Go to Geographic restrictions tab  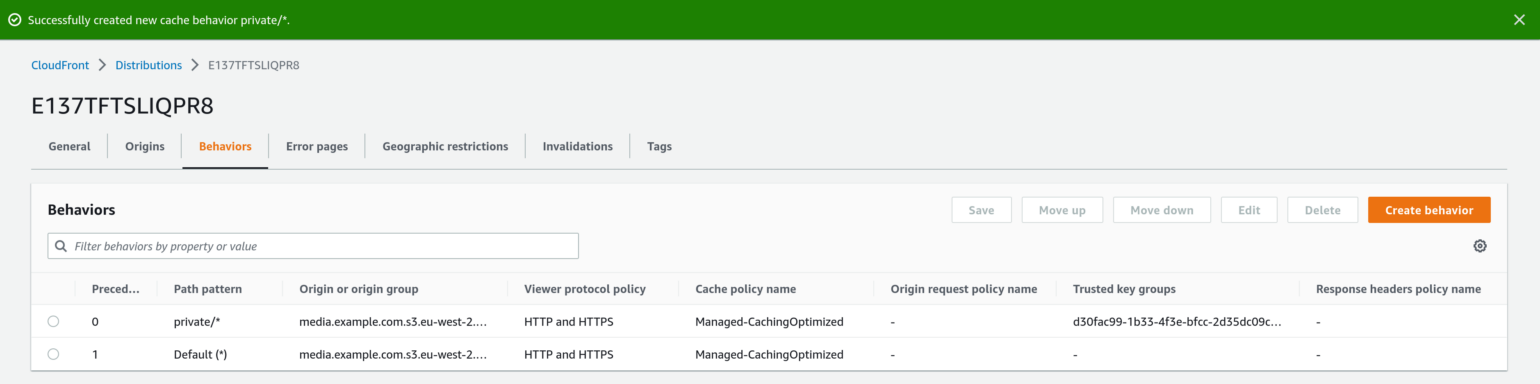pos(445,146)
